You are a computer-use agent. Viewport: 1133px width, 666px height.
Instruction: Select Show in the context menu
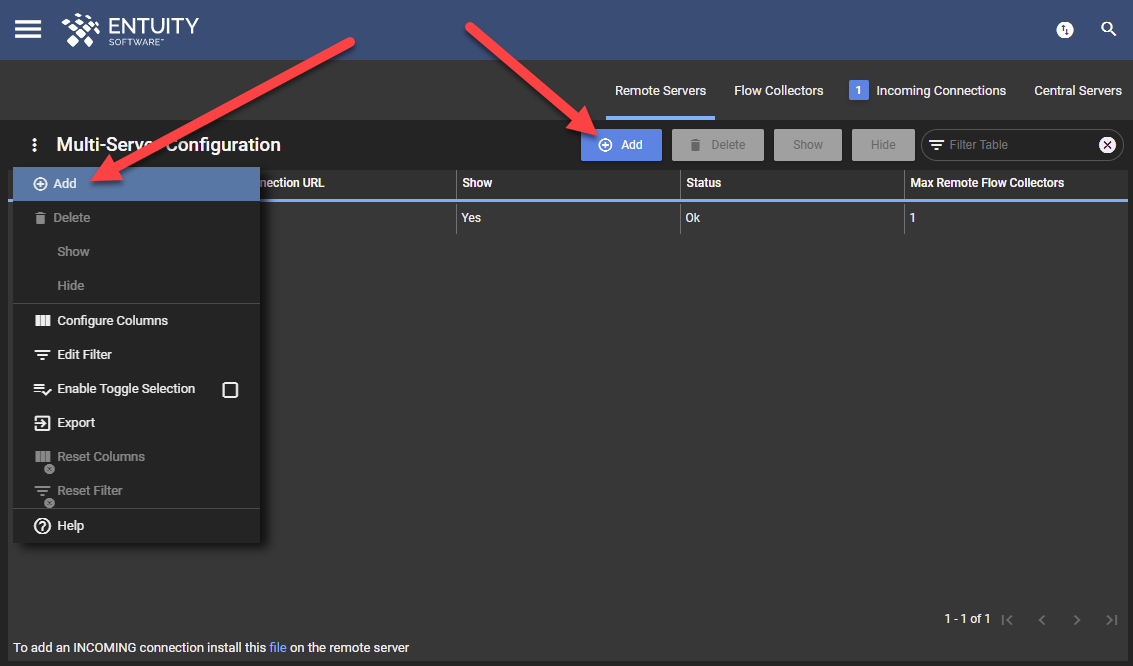pos(137,251)
